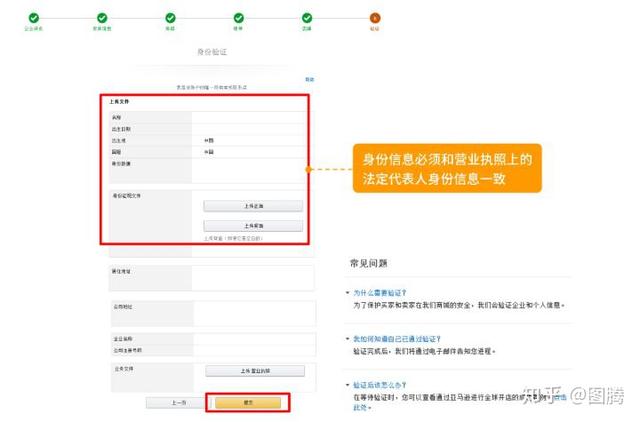Open the 验证后该怎么办？ question link

380,385
